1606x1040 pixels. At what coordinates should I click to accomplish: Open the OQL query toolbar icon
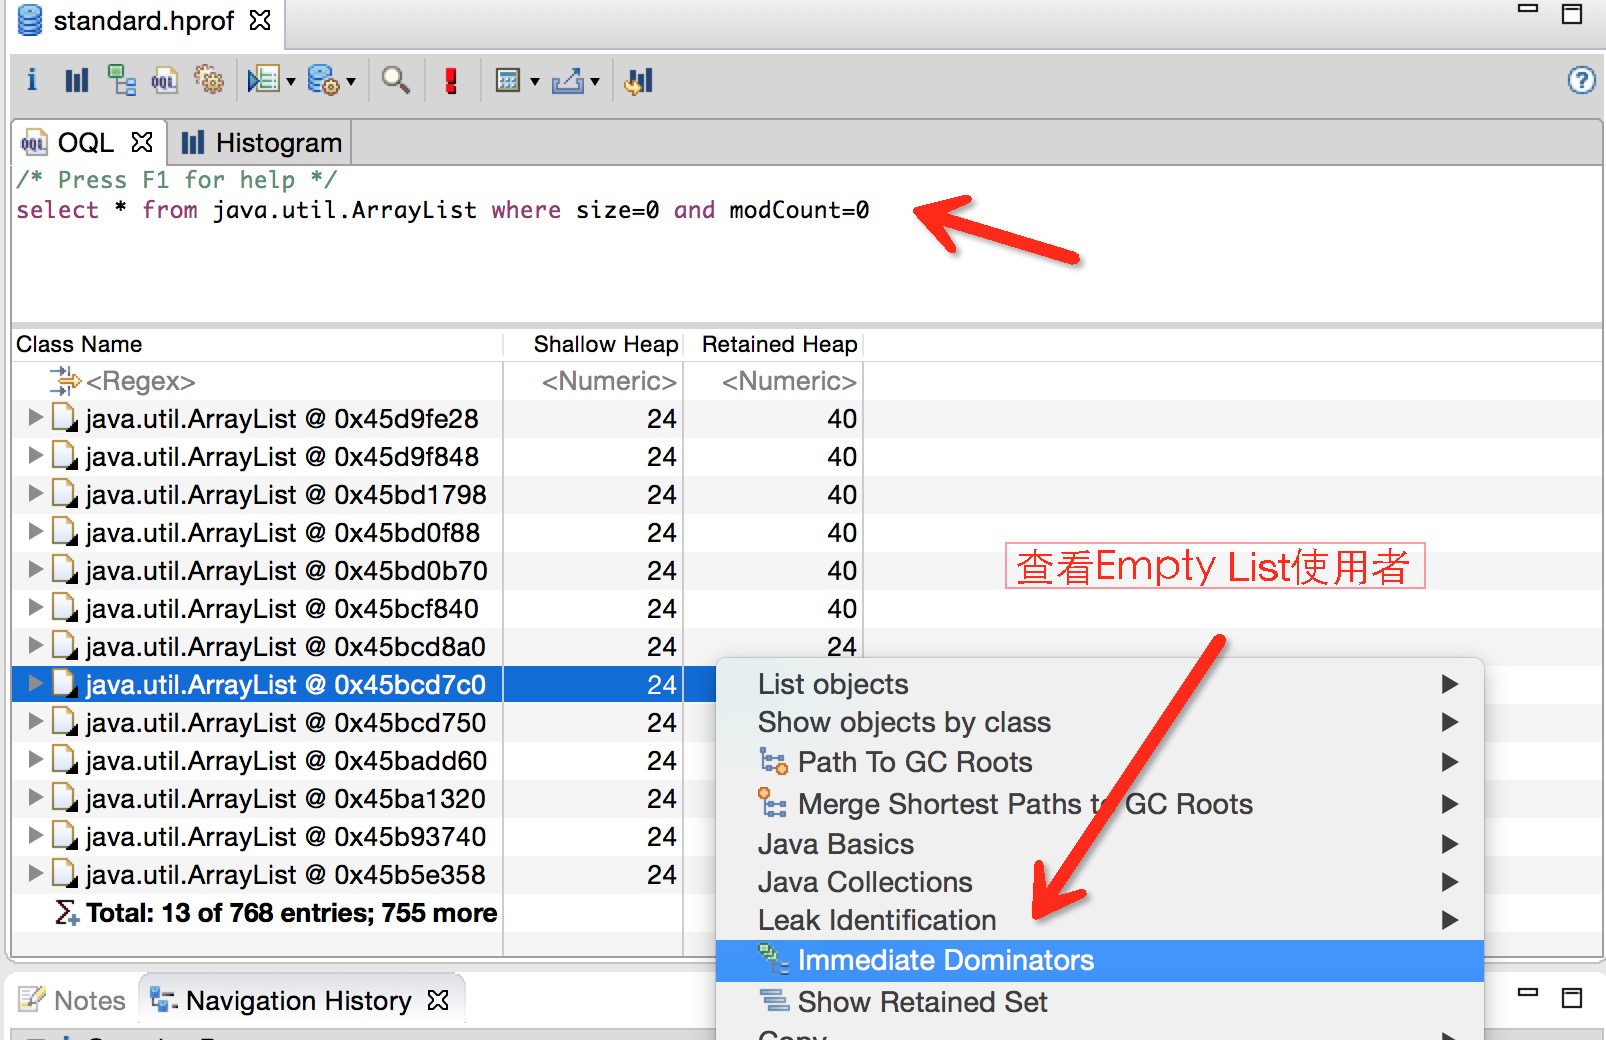tap(164, 80)
